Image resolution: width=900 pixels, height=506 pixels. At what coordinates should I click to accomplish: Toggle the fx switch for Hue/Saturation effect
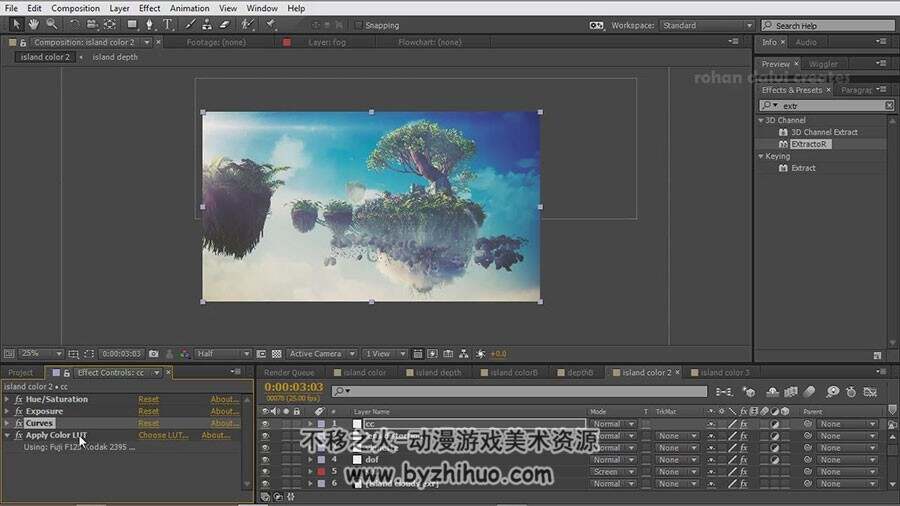18,399
